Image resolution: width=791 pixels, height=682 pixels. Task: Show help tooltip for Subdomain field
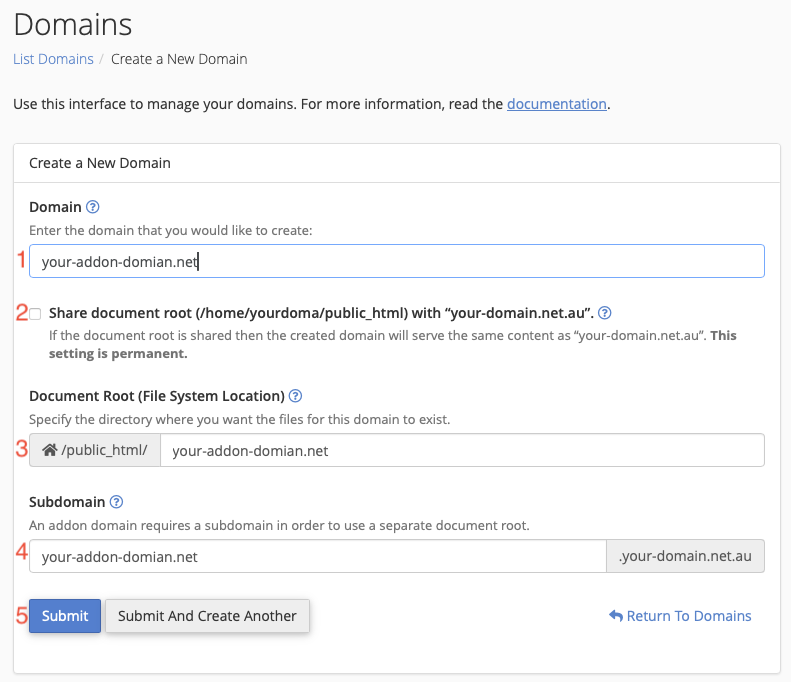tap(117, 502)
